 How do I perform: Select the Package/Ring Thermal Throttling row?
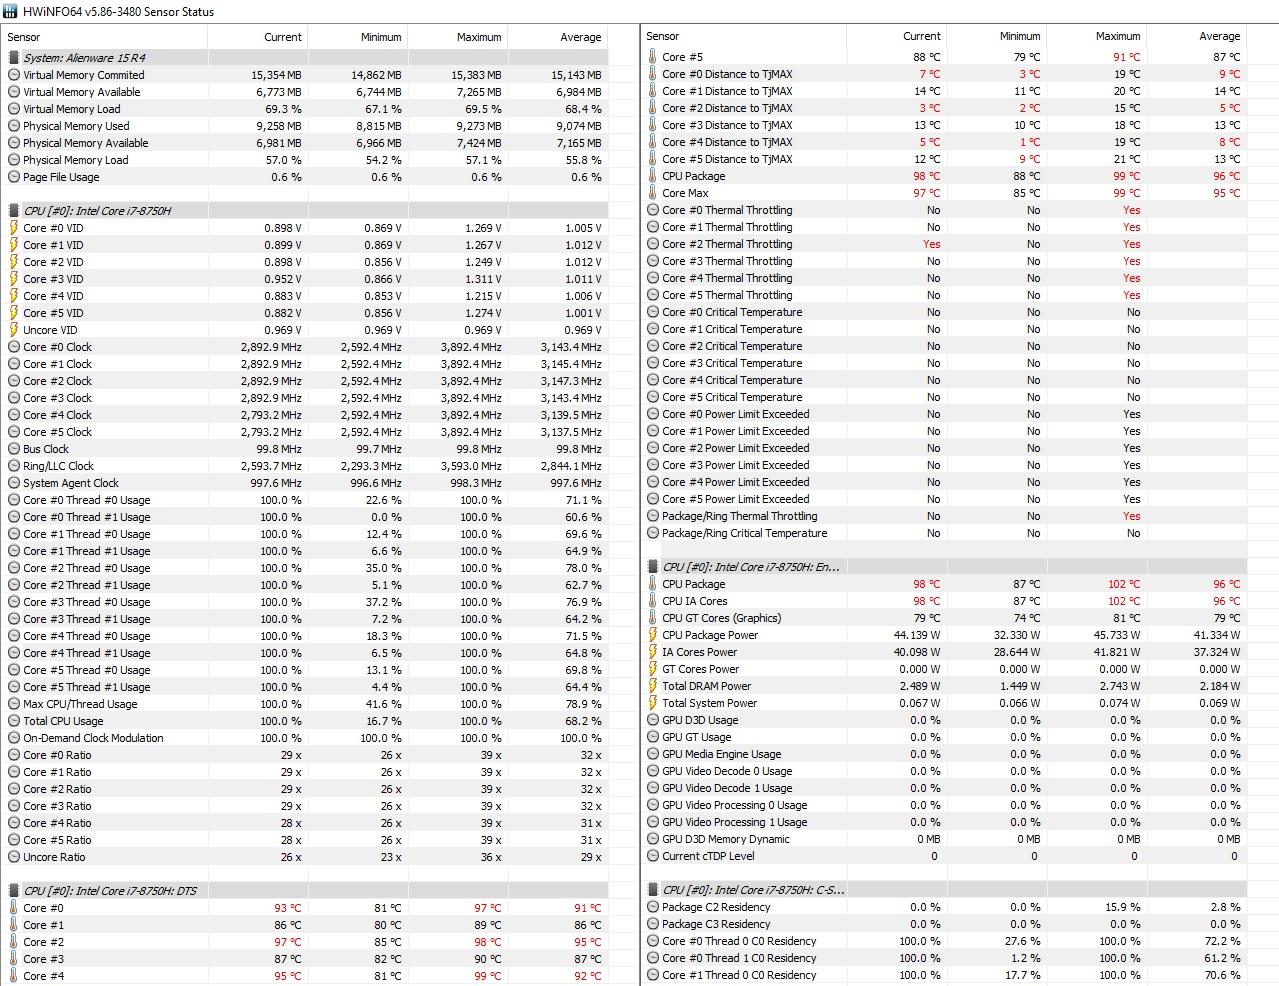[x=739, y=516]
